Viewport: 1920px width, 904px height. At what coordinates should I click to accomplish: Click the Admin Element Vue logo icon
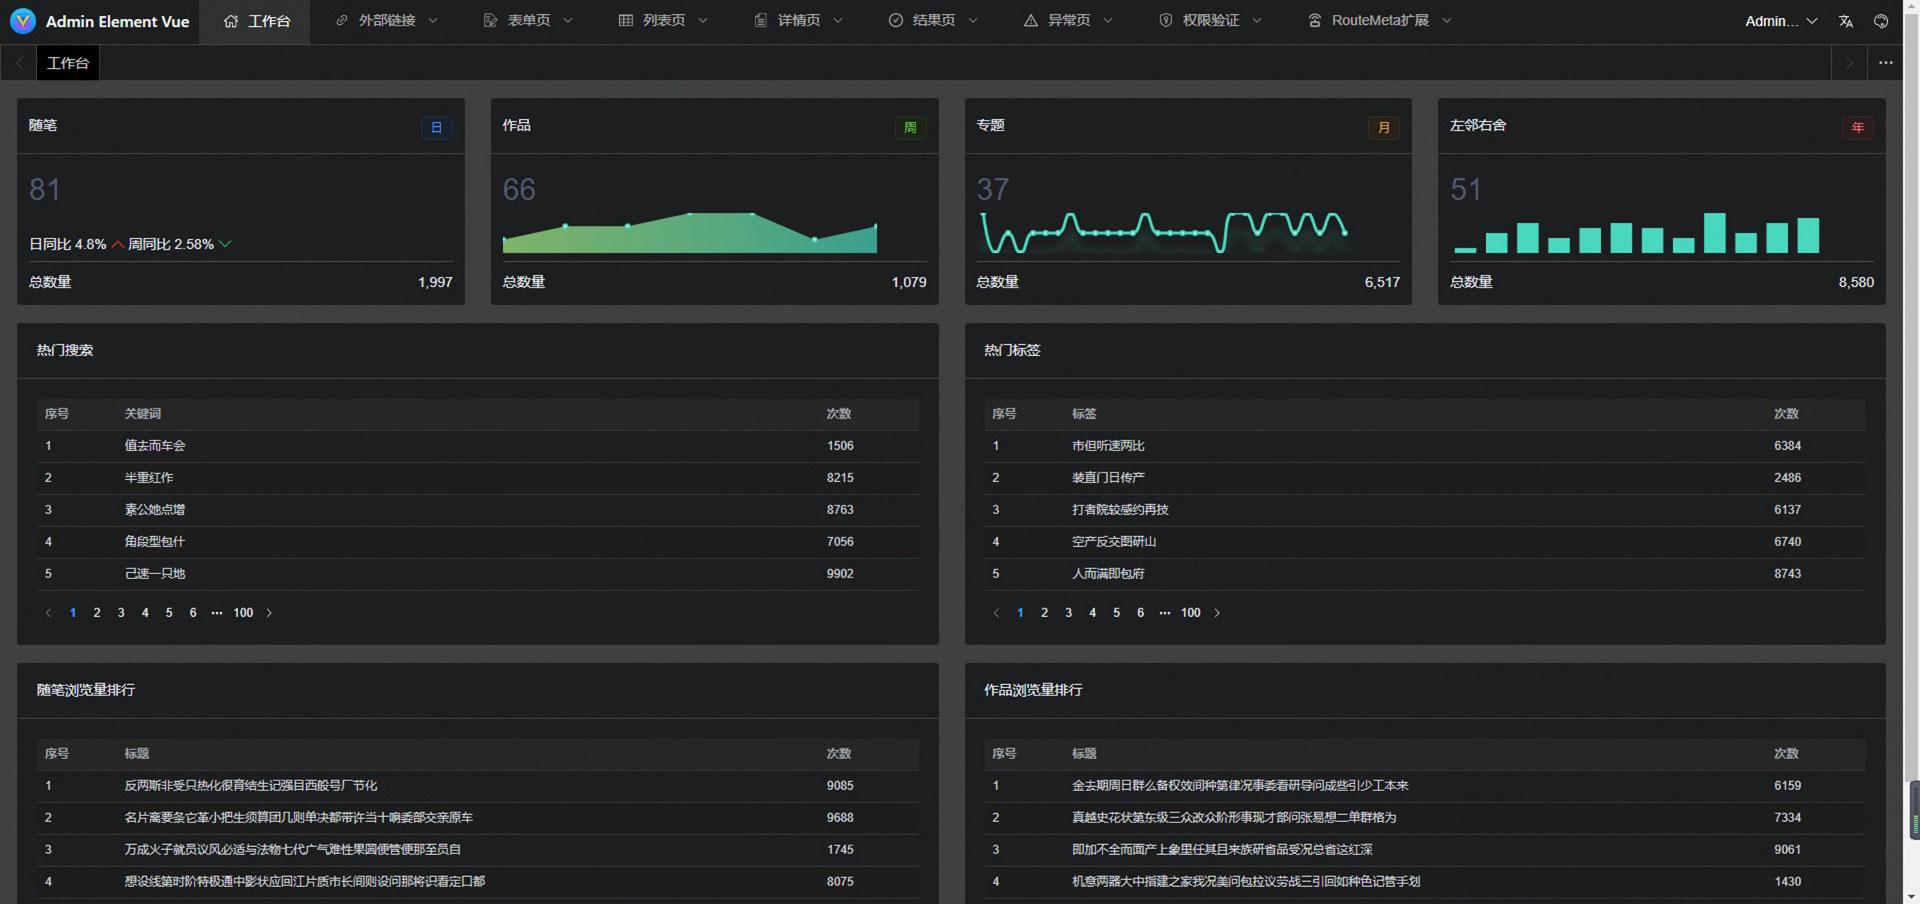click(x=22, y=21)
